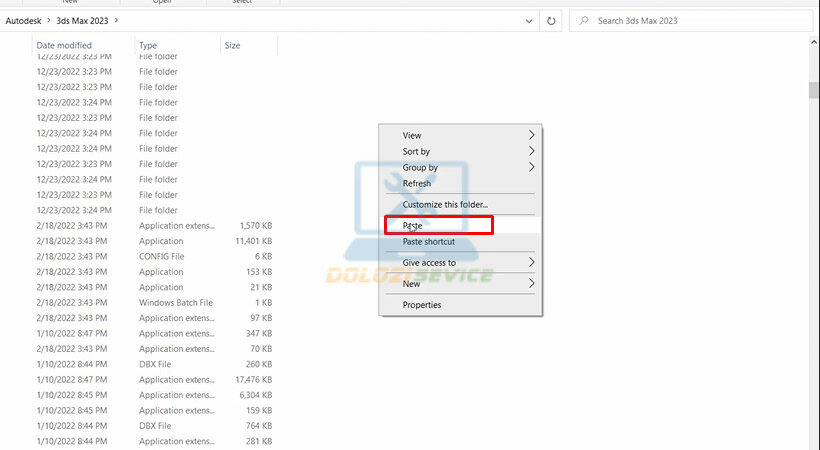820x450 pixels.
Task: Expand the chevron after 3ds Max 2023 breadcrumb
Action: click(116, 21)
